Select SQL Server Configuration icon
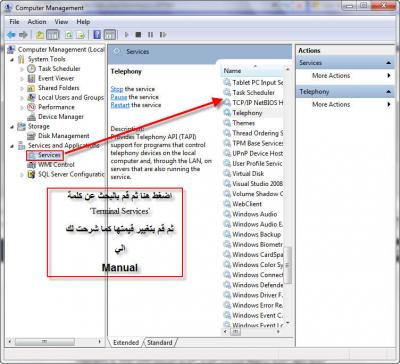Image resolution: width=400 pixels, height=364 pixels. (x=31, y=174)
